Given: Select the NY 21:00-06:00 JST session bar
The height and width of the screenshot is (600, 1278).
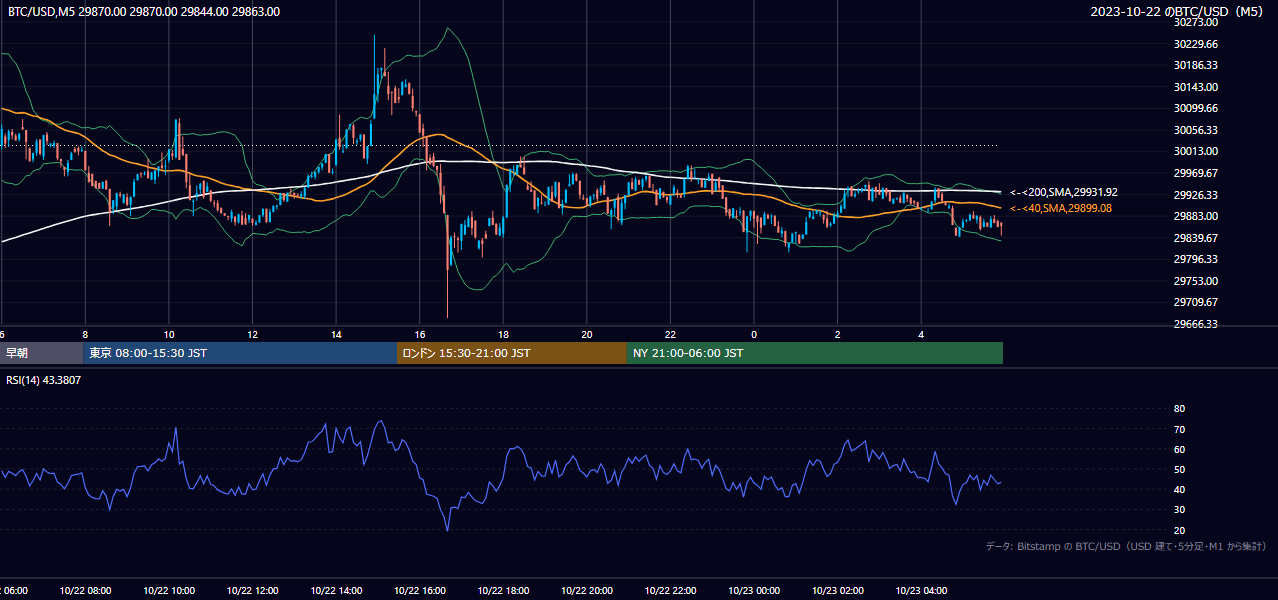Looking at the screenshot, I should (x=815, y=353).
